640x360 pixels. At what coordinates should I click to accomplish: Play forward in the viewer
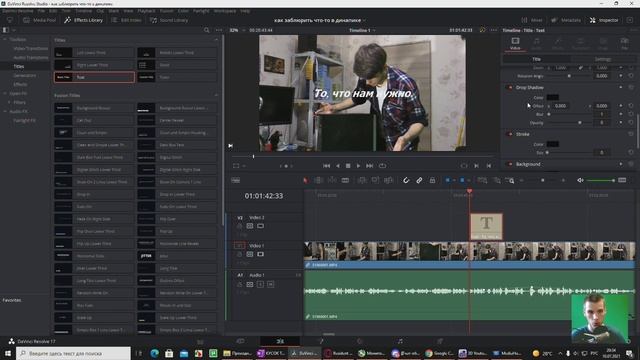(x=358, y=166)
